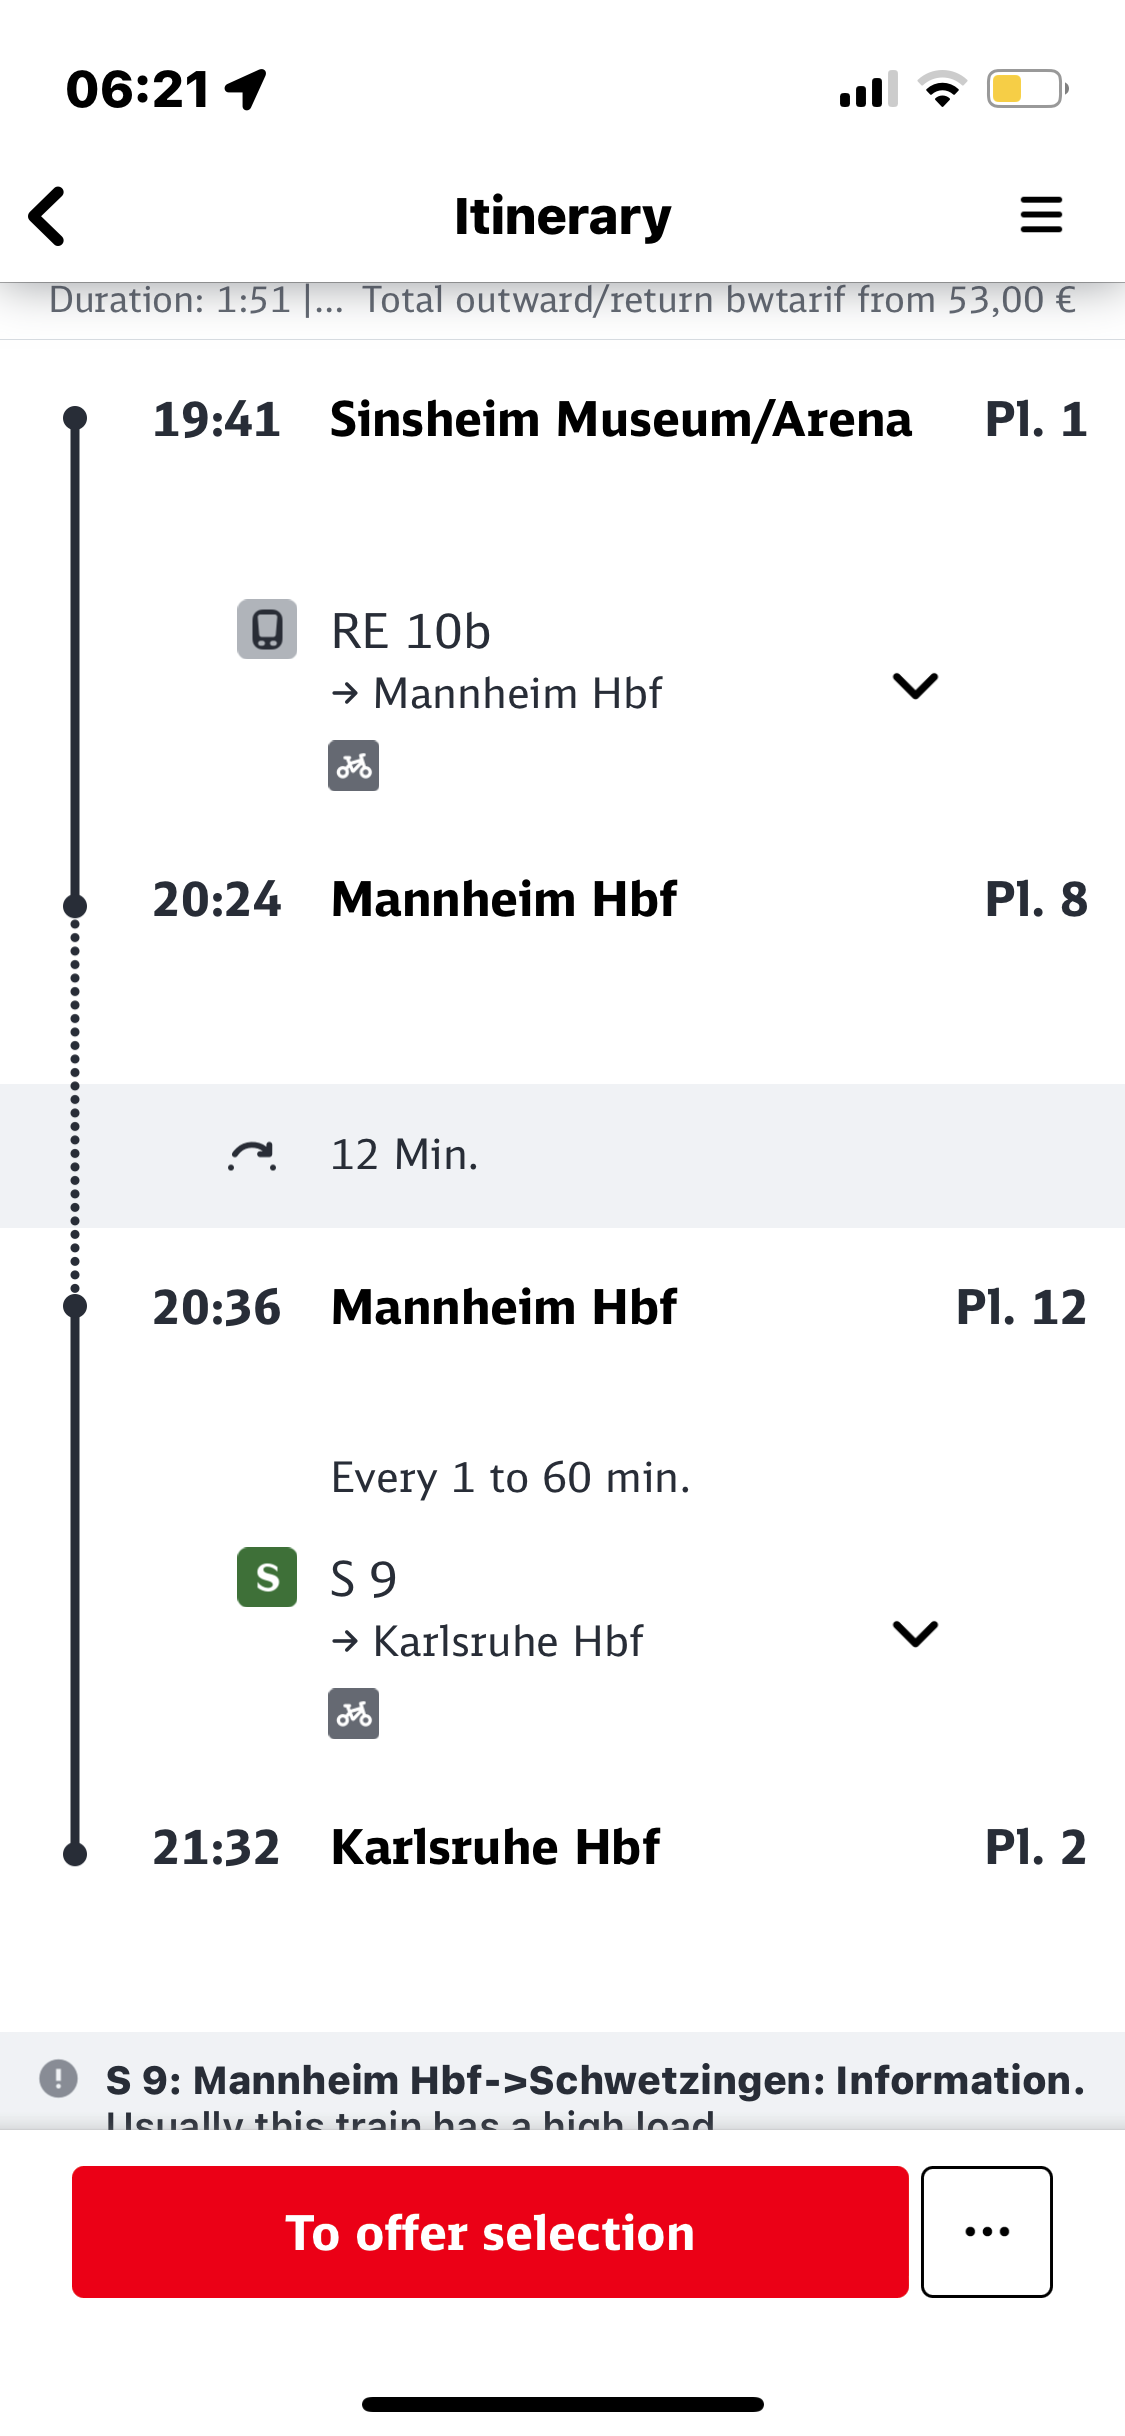This screenshot has height=2436, width=1125.
Task: Select Sinsheim Museum/Arena departure stop
Action: (x=620, y=419)
